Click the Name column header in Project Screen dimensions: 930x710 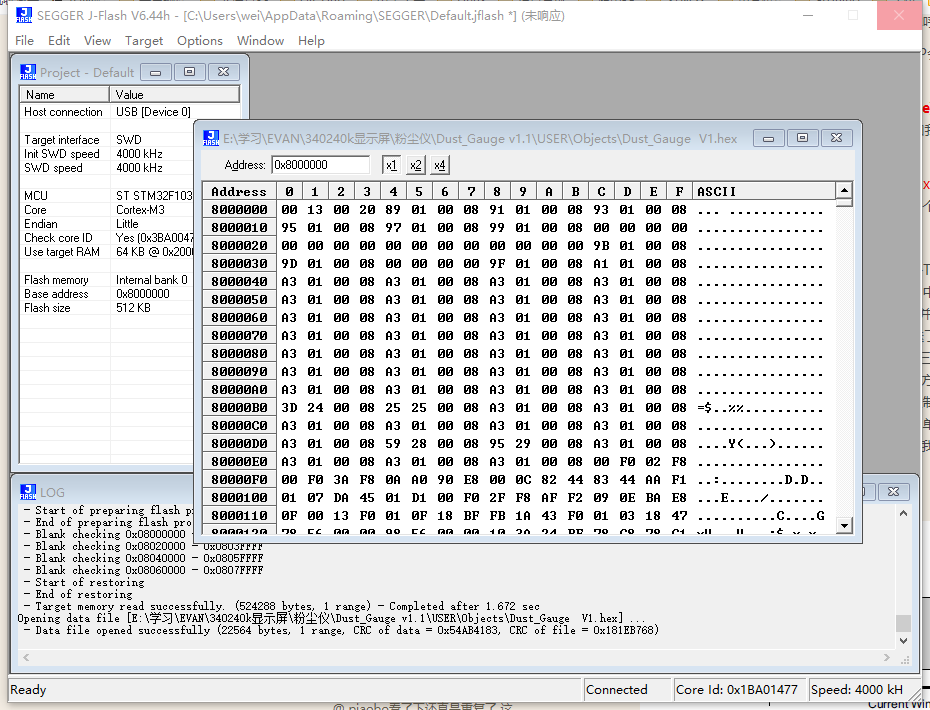(65, 94)
